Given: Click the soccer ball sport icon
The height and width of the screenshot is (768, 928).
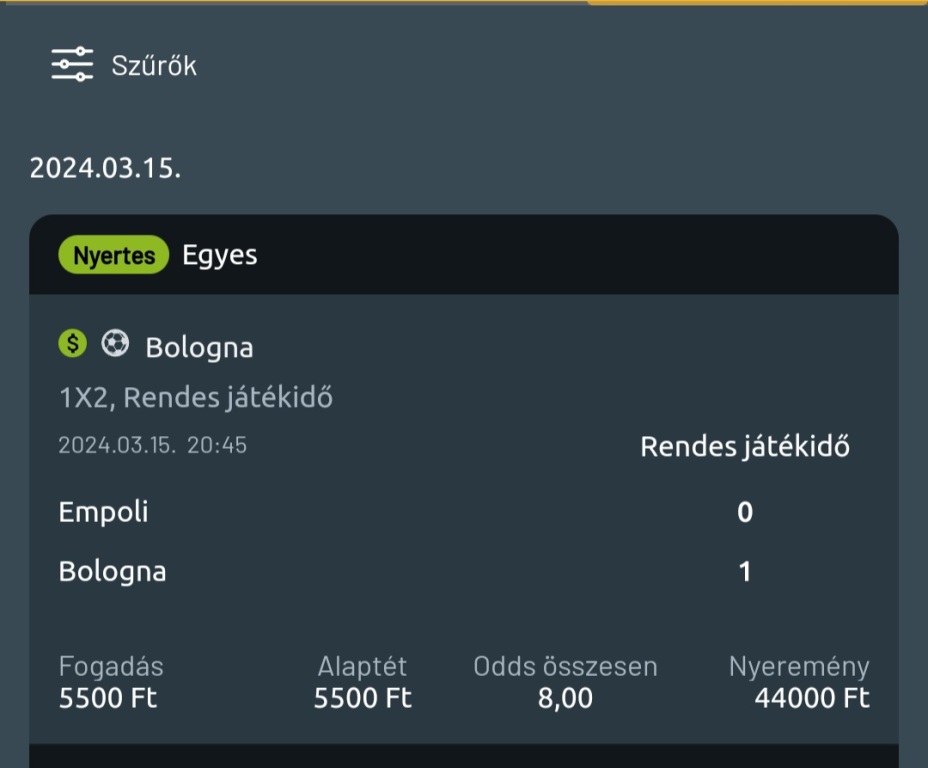Looking at the screenshot, I should tap(116, 344).
